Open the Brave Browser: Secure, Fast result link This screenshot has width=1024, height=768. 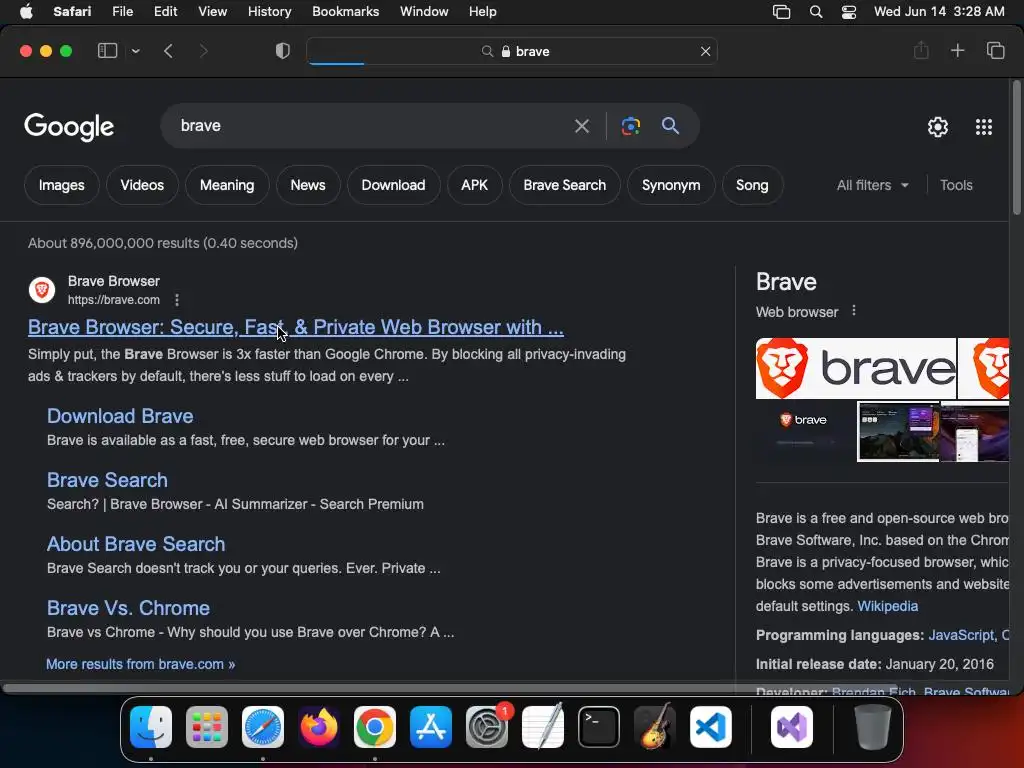tap(296, 327)
